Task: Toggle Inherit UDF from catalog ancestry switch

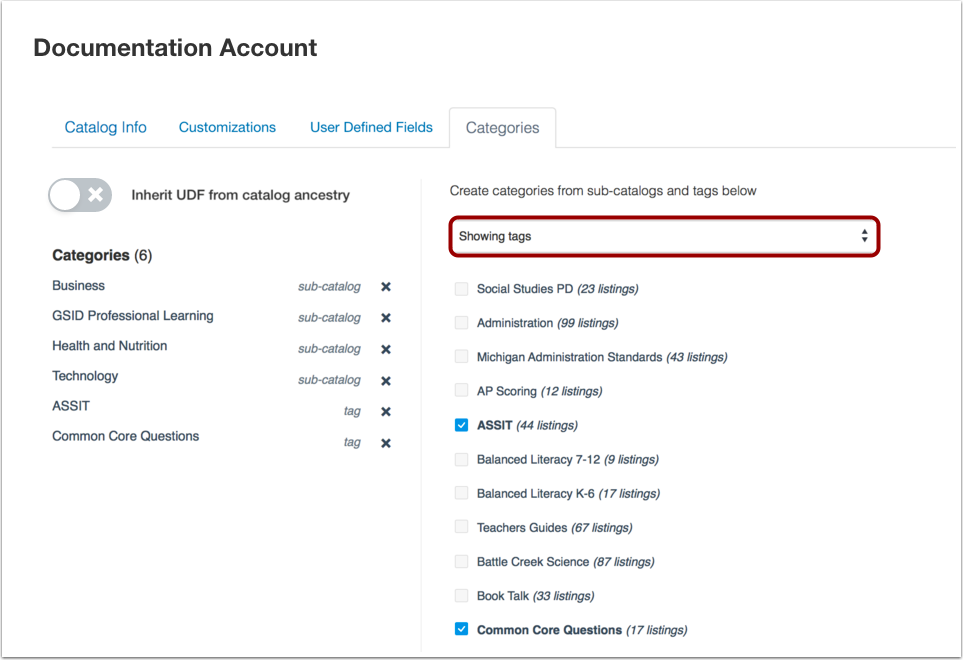Action: [x=80, y=195]
